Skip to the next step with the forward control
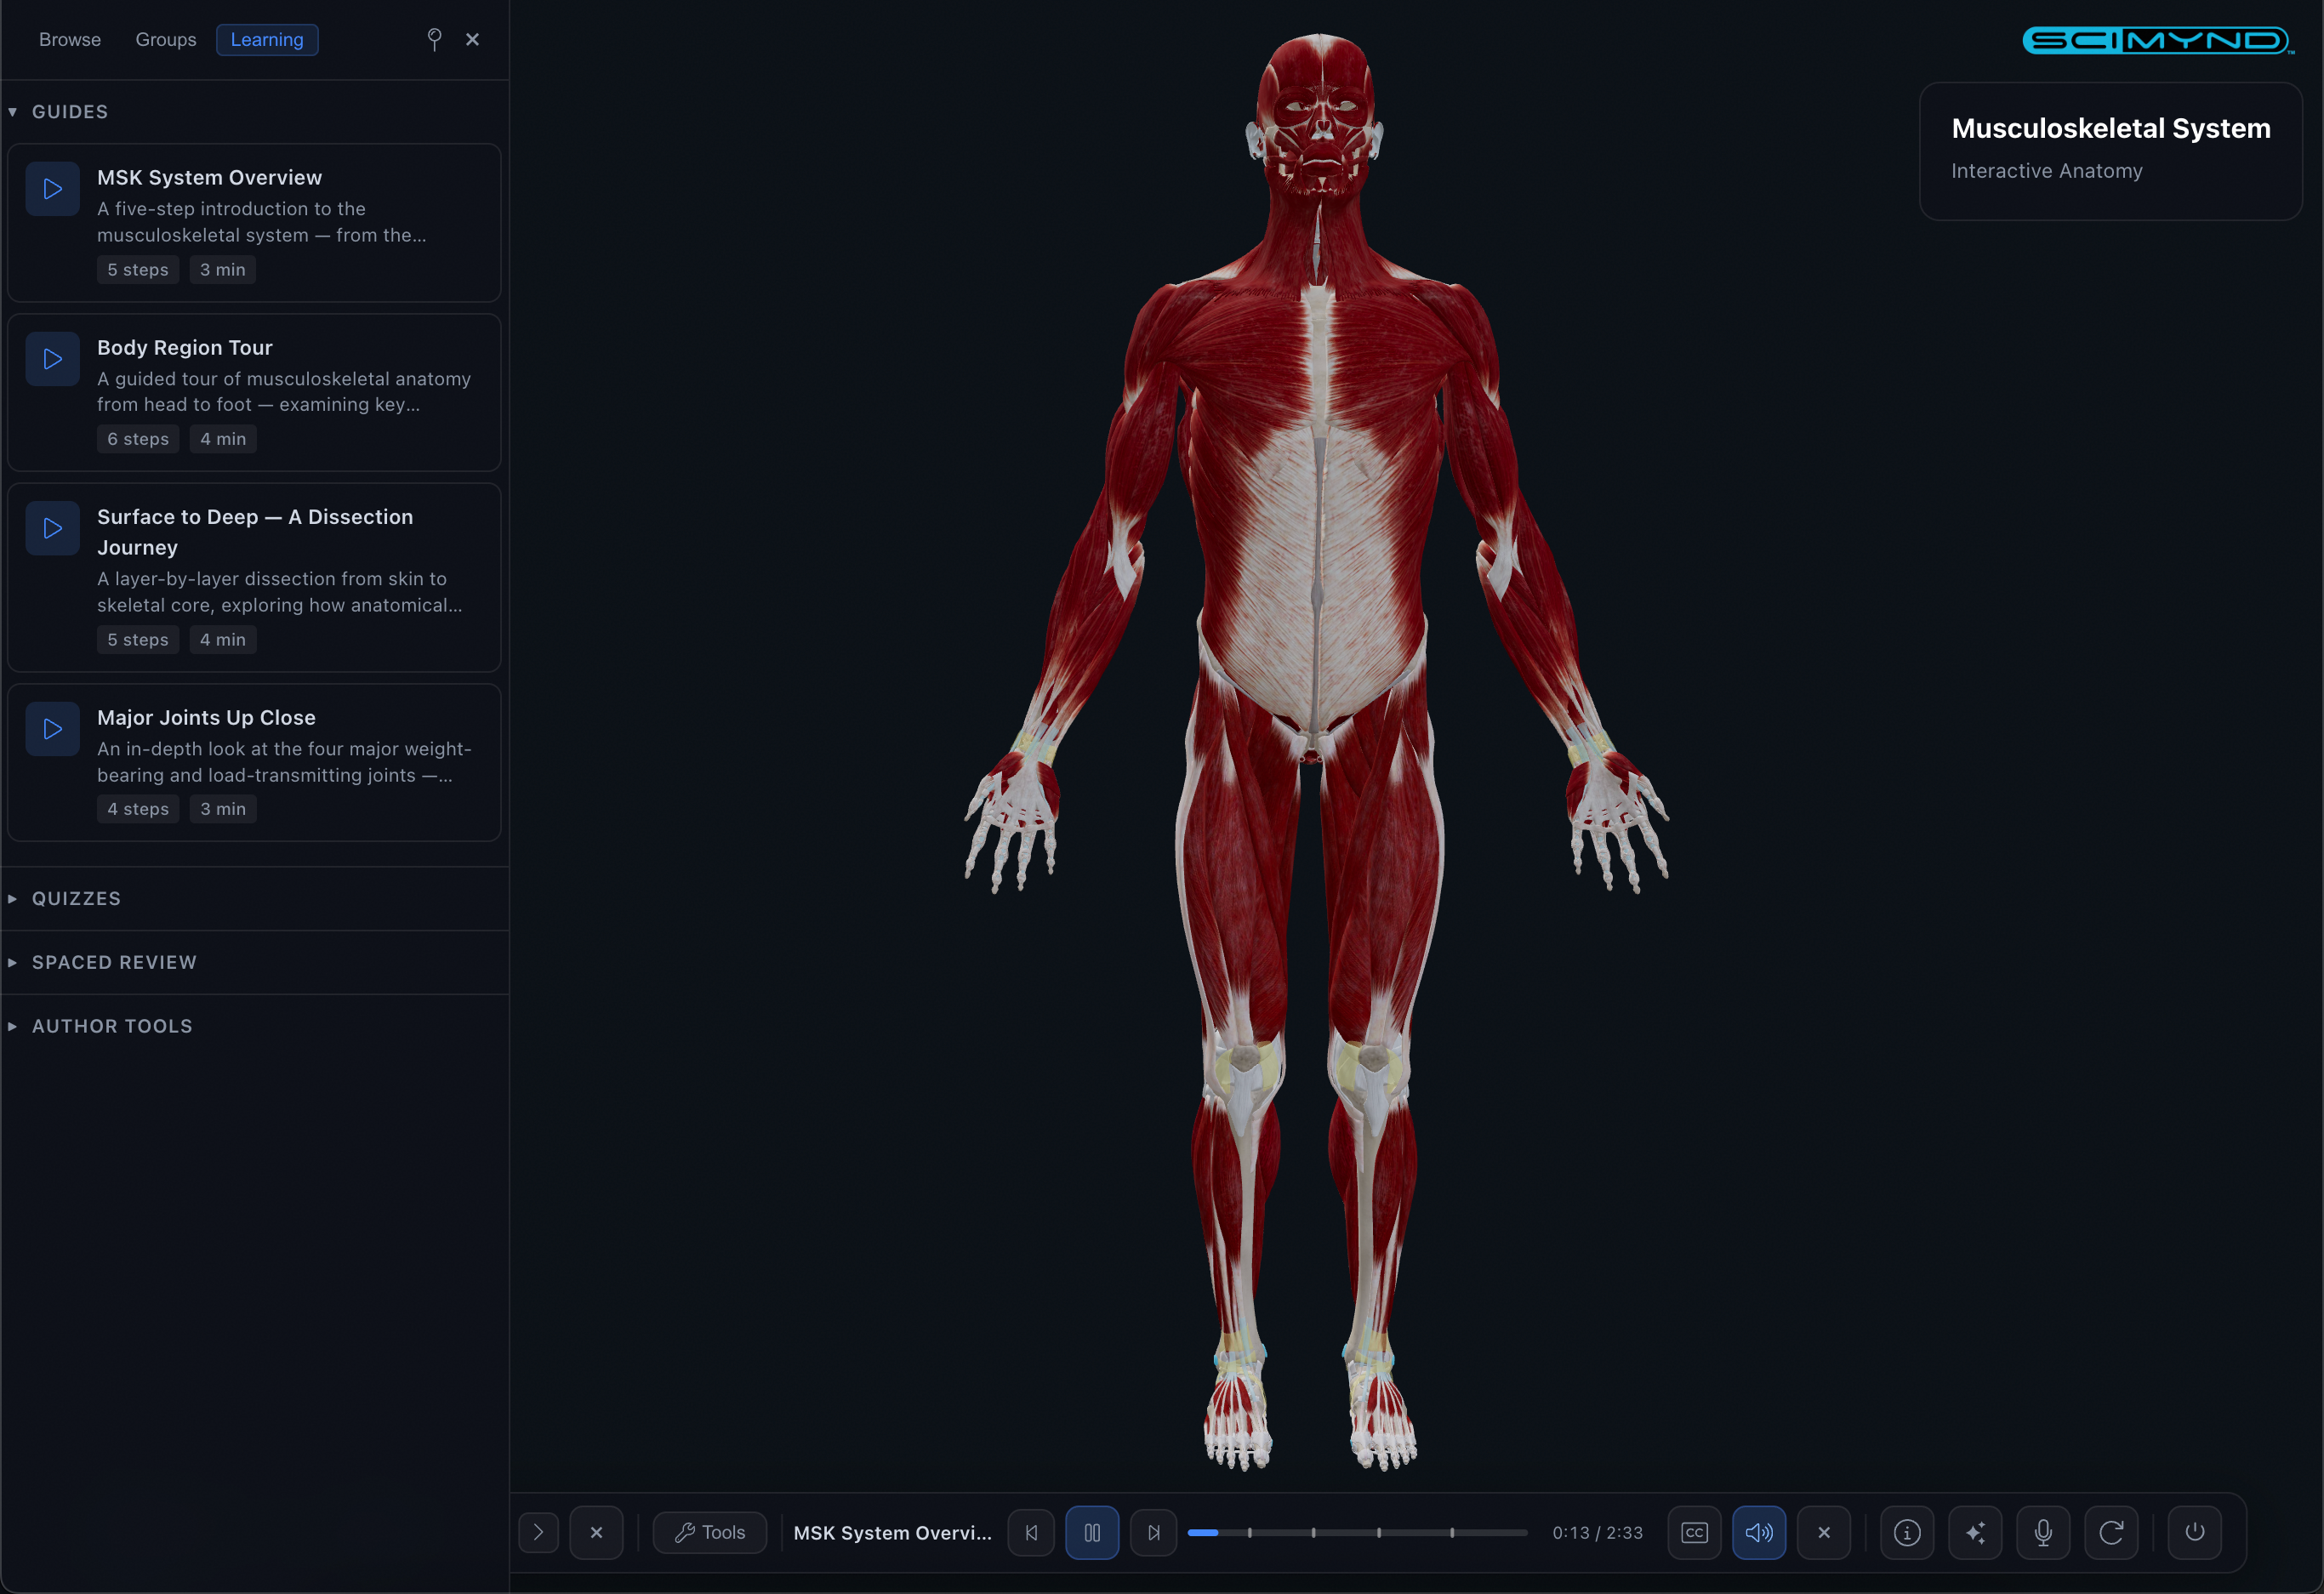 (1154, 1532)
